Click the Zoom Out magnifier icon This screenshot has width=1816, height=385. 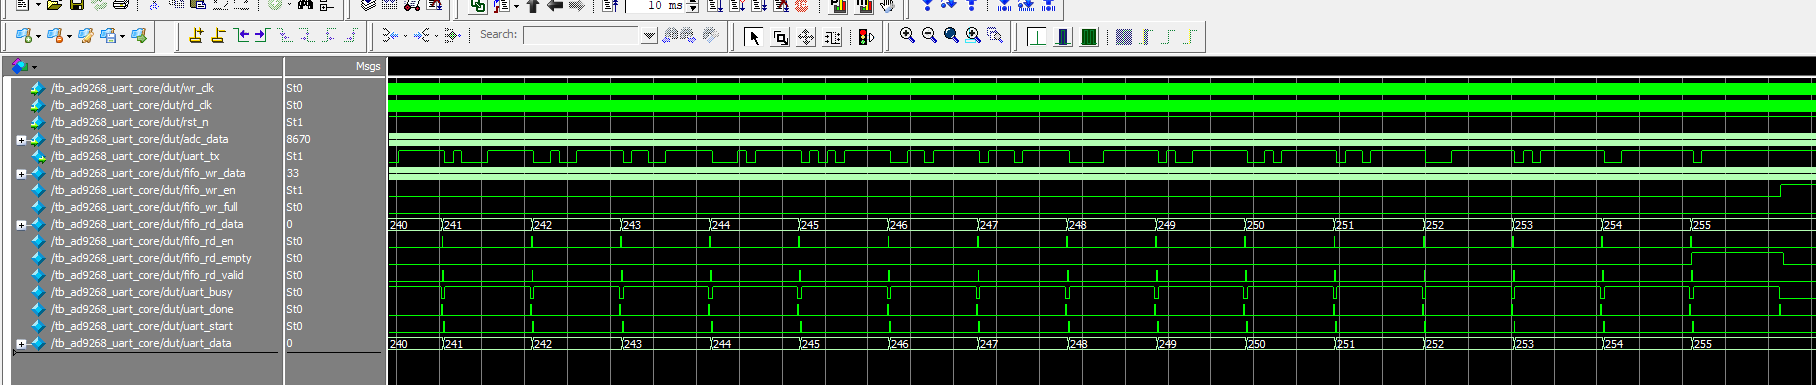point(929,36)
